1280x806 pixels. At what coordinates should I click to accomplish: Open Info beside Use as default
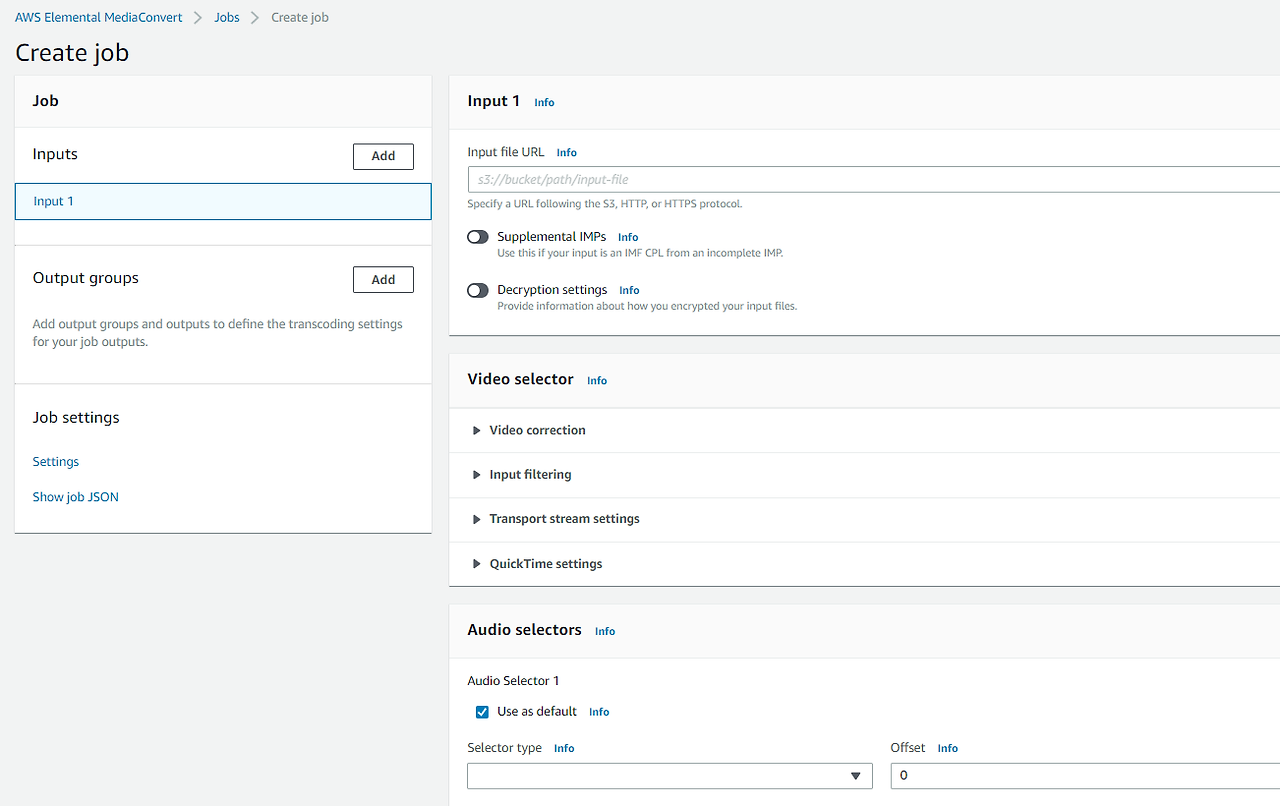599,712
